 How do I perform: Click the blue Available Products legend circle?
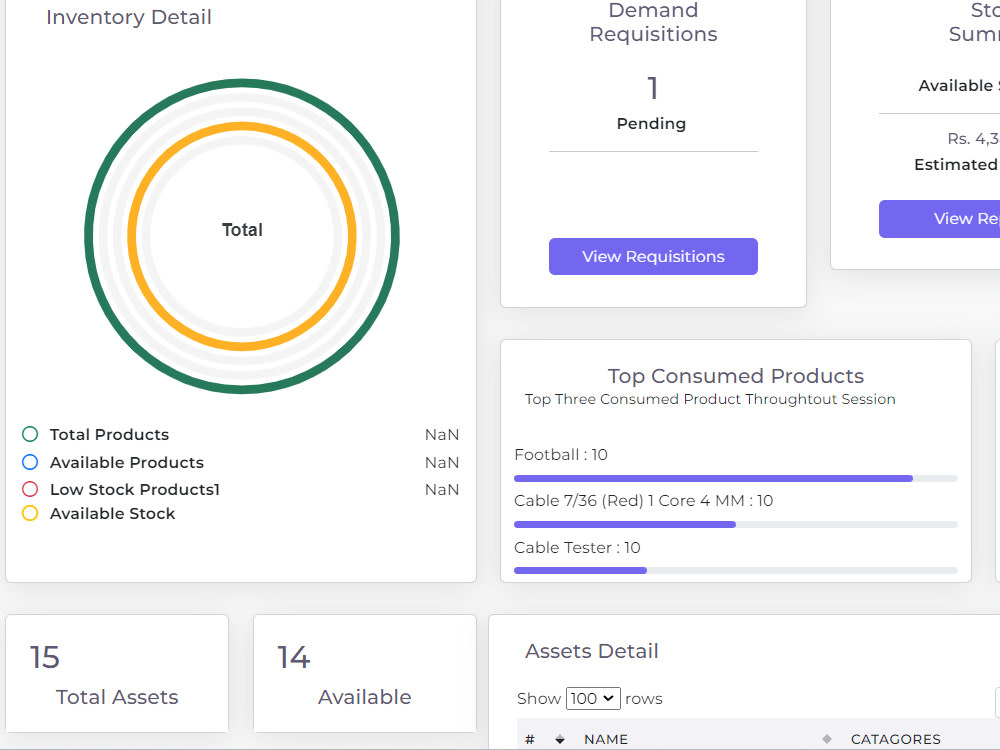[30, 462]
